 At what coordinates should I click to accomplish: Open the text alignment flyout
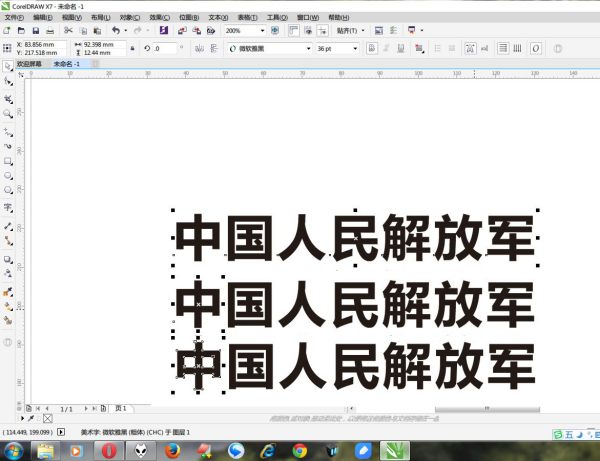[419, 49]
